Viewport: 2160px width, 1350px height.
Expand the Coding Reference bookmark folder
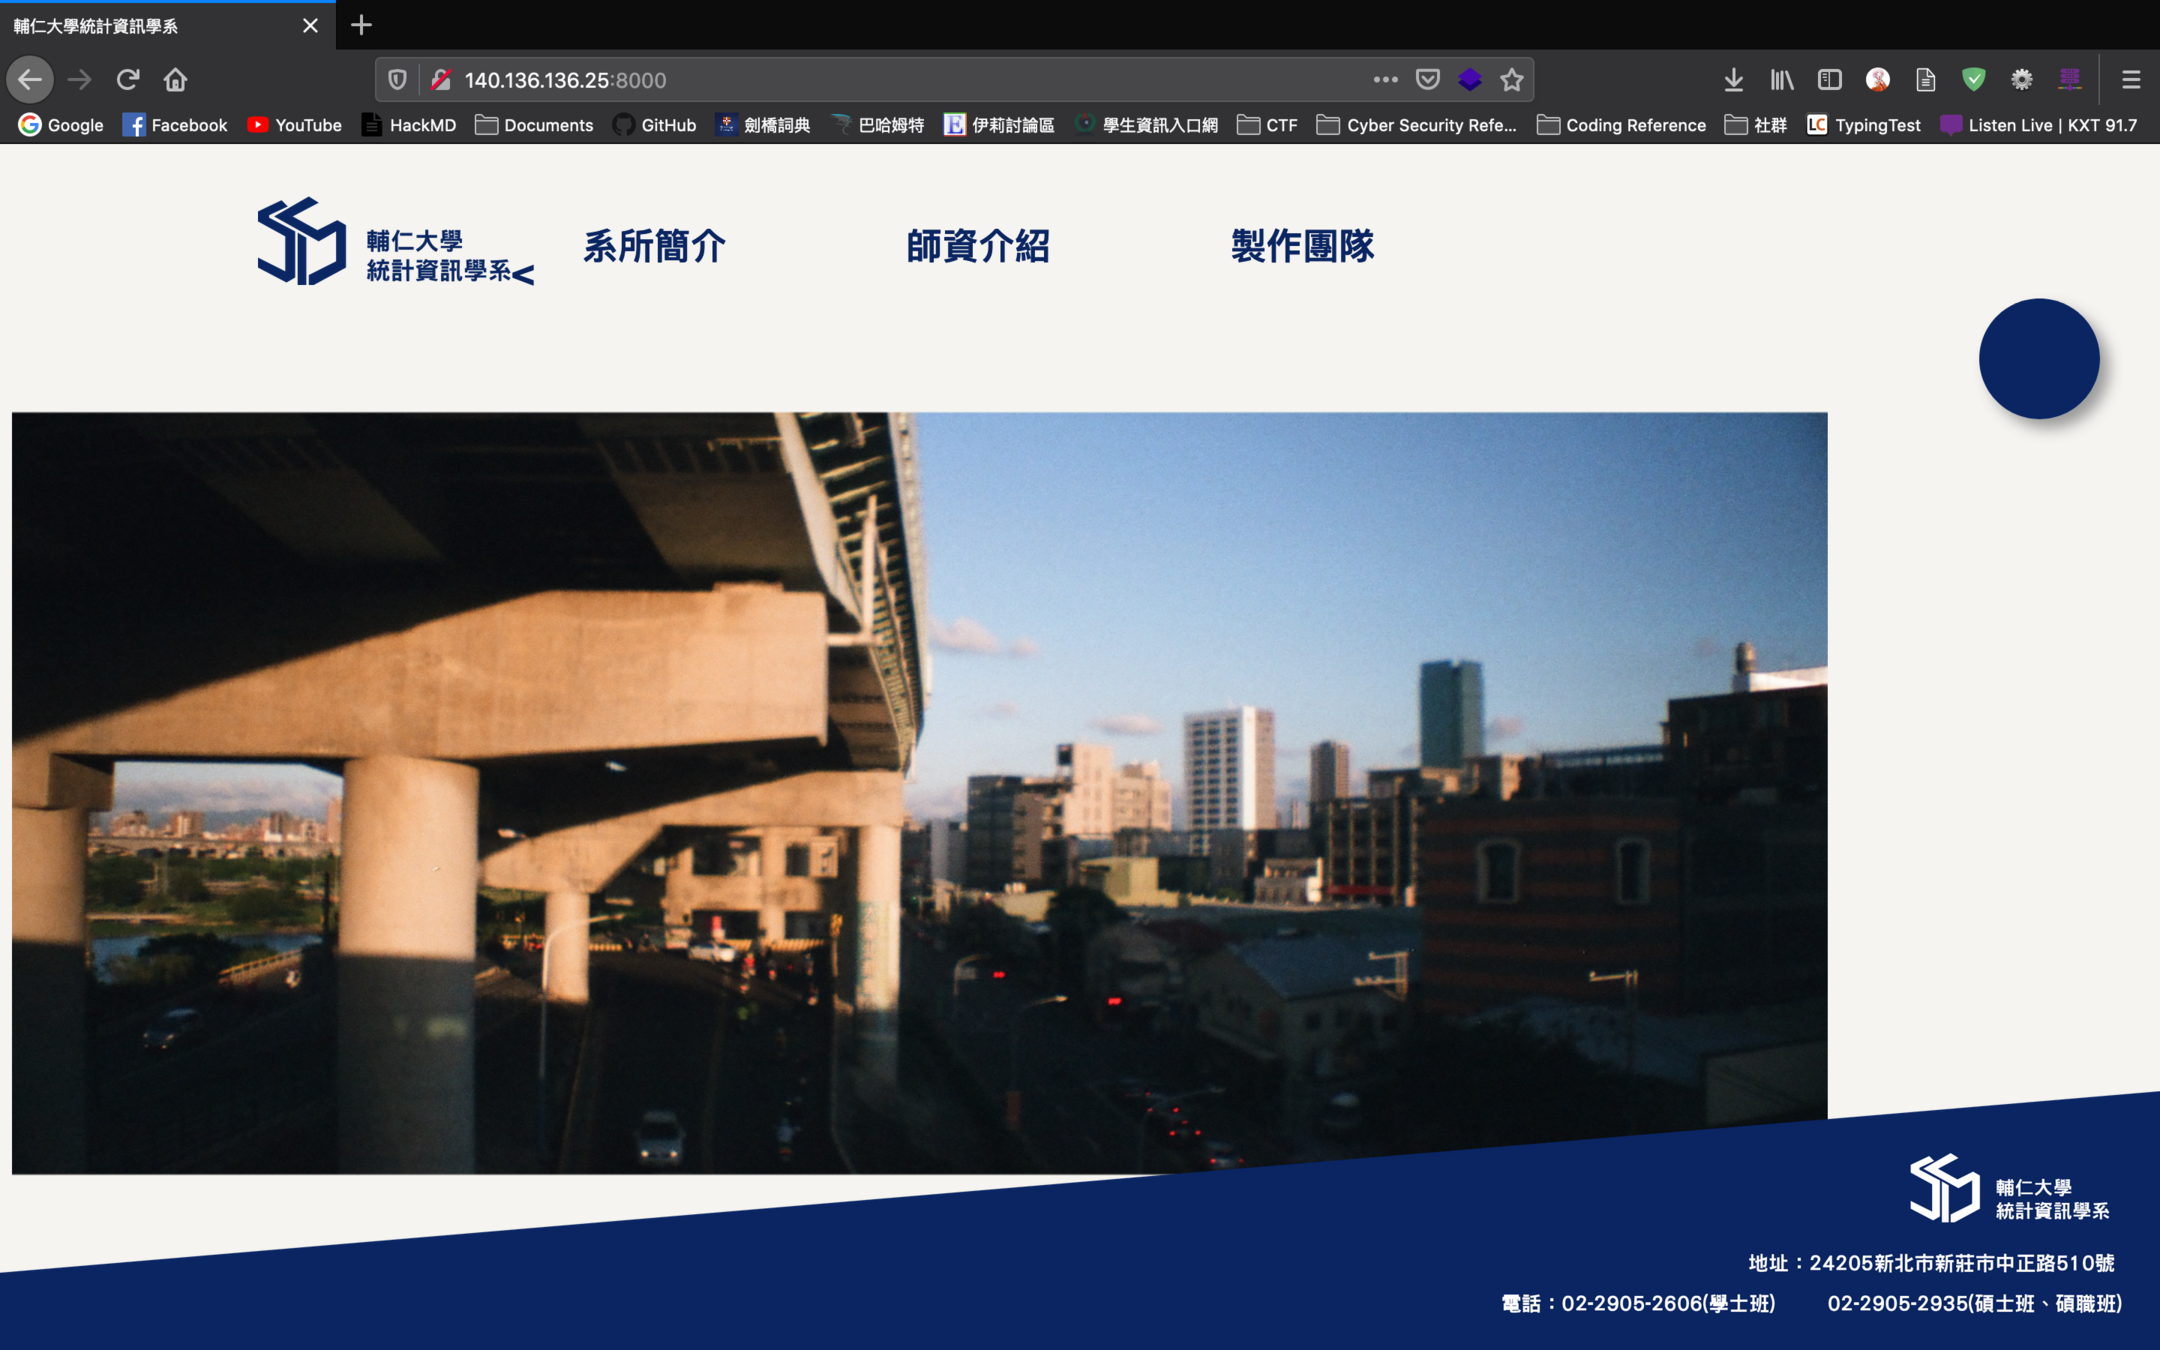coord(1622,125)
